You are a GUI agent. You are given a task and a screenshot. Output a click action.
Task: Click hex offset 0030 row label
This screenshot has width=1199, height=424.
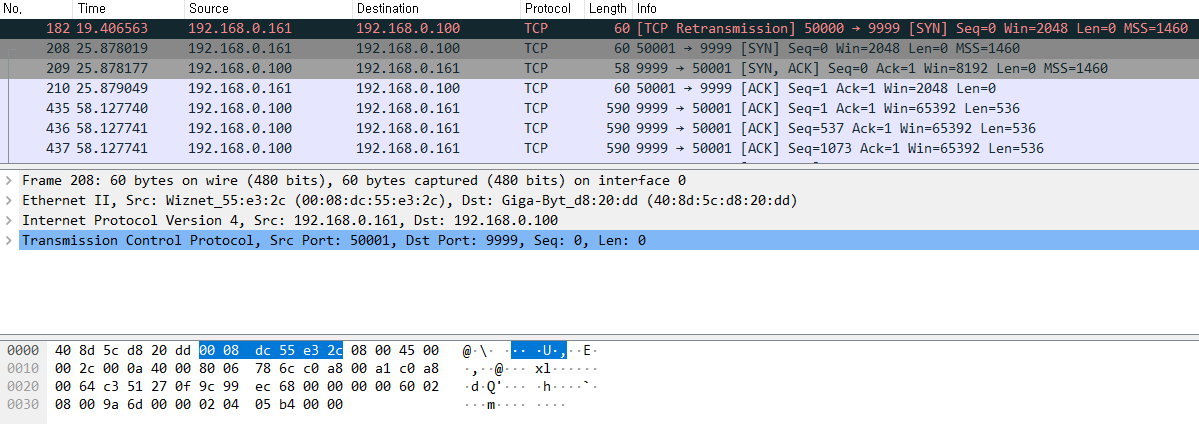point(23,404)
